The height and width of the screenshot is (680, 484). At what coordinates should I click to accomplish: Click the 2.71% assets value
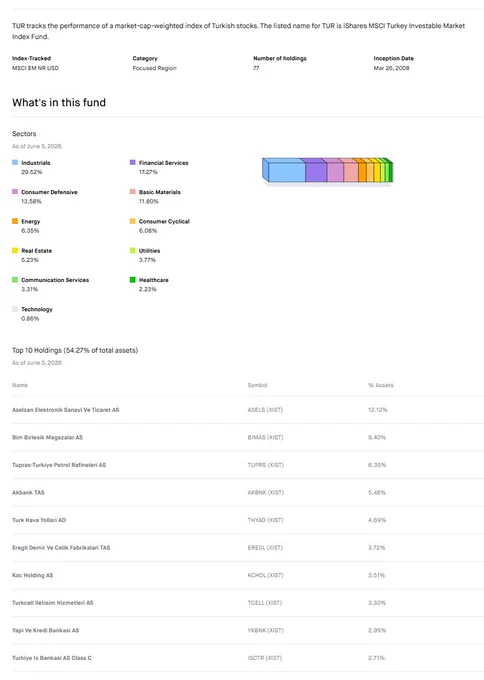[x=376, y=658]
